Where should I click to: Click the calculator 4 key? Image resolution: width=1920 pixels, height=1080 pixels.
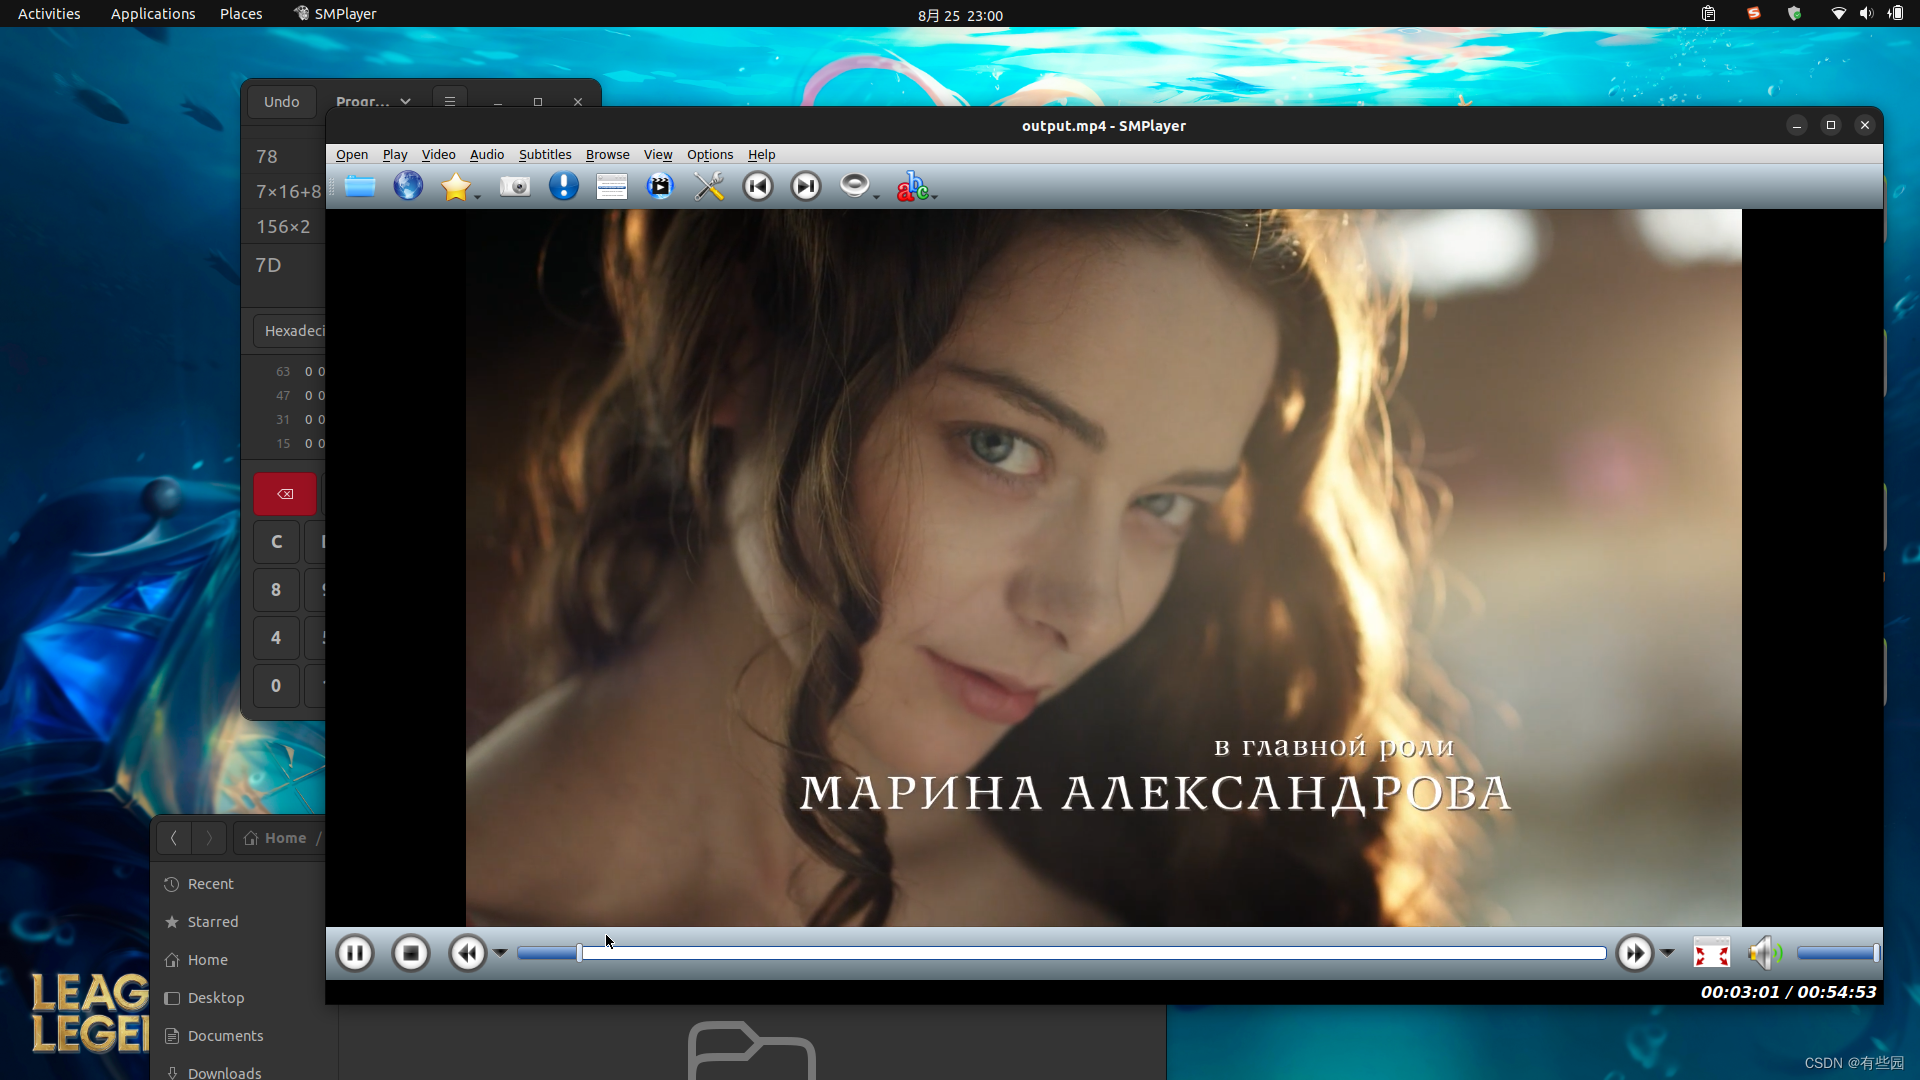[276, 638]
